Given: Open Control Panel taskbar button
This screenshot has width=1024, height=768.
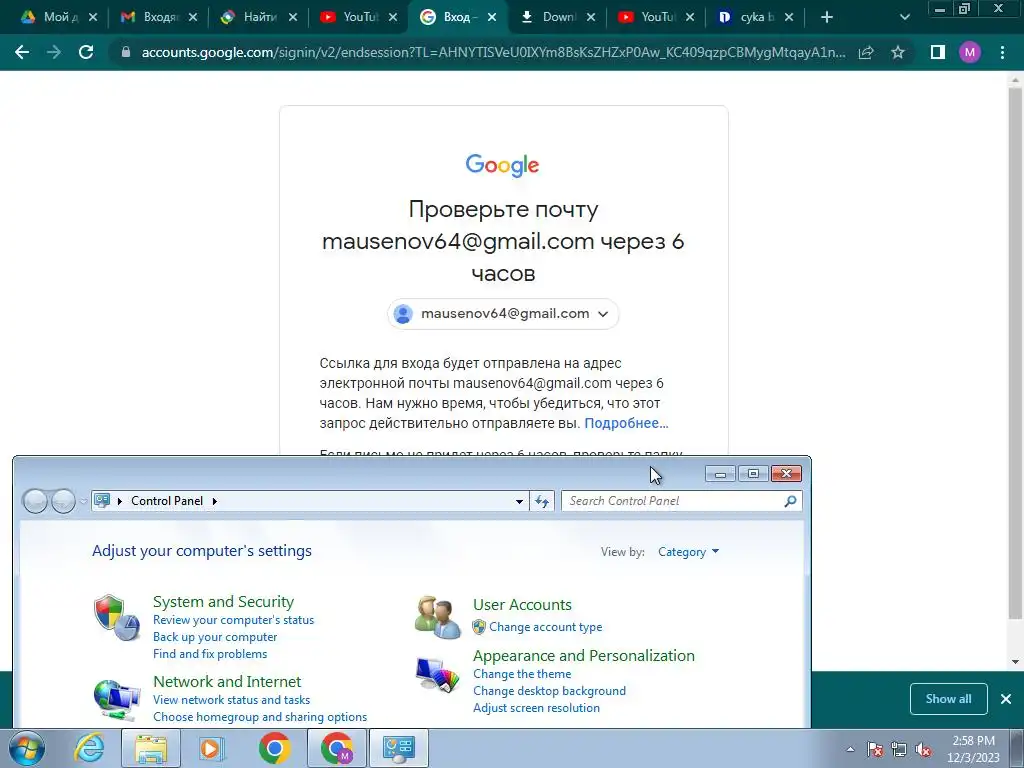Looking at the screenshot, I should (399, 748).
